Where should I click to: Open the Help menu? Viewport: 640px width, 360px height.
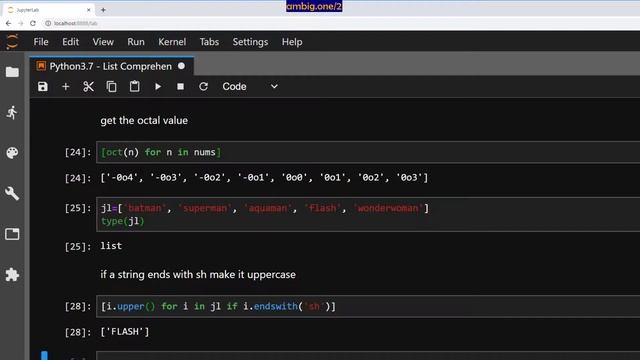click(x=292, y=42)
